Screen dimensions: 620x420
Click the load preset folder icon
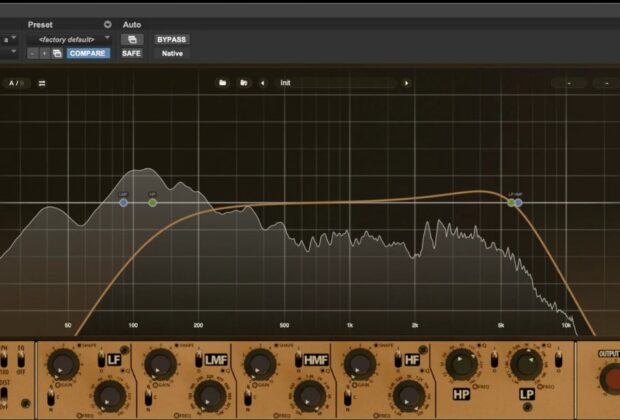point(223,83)
